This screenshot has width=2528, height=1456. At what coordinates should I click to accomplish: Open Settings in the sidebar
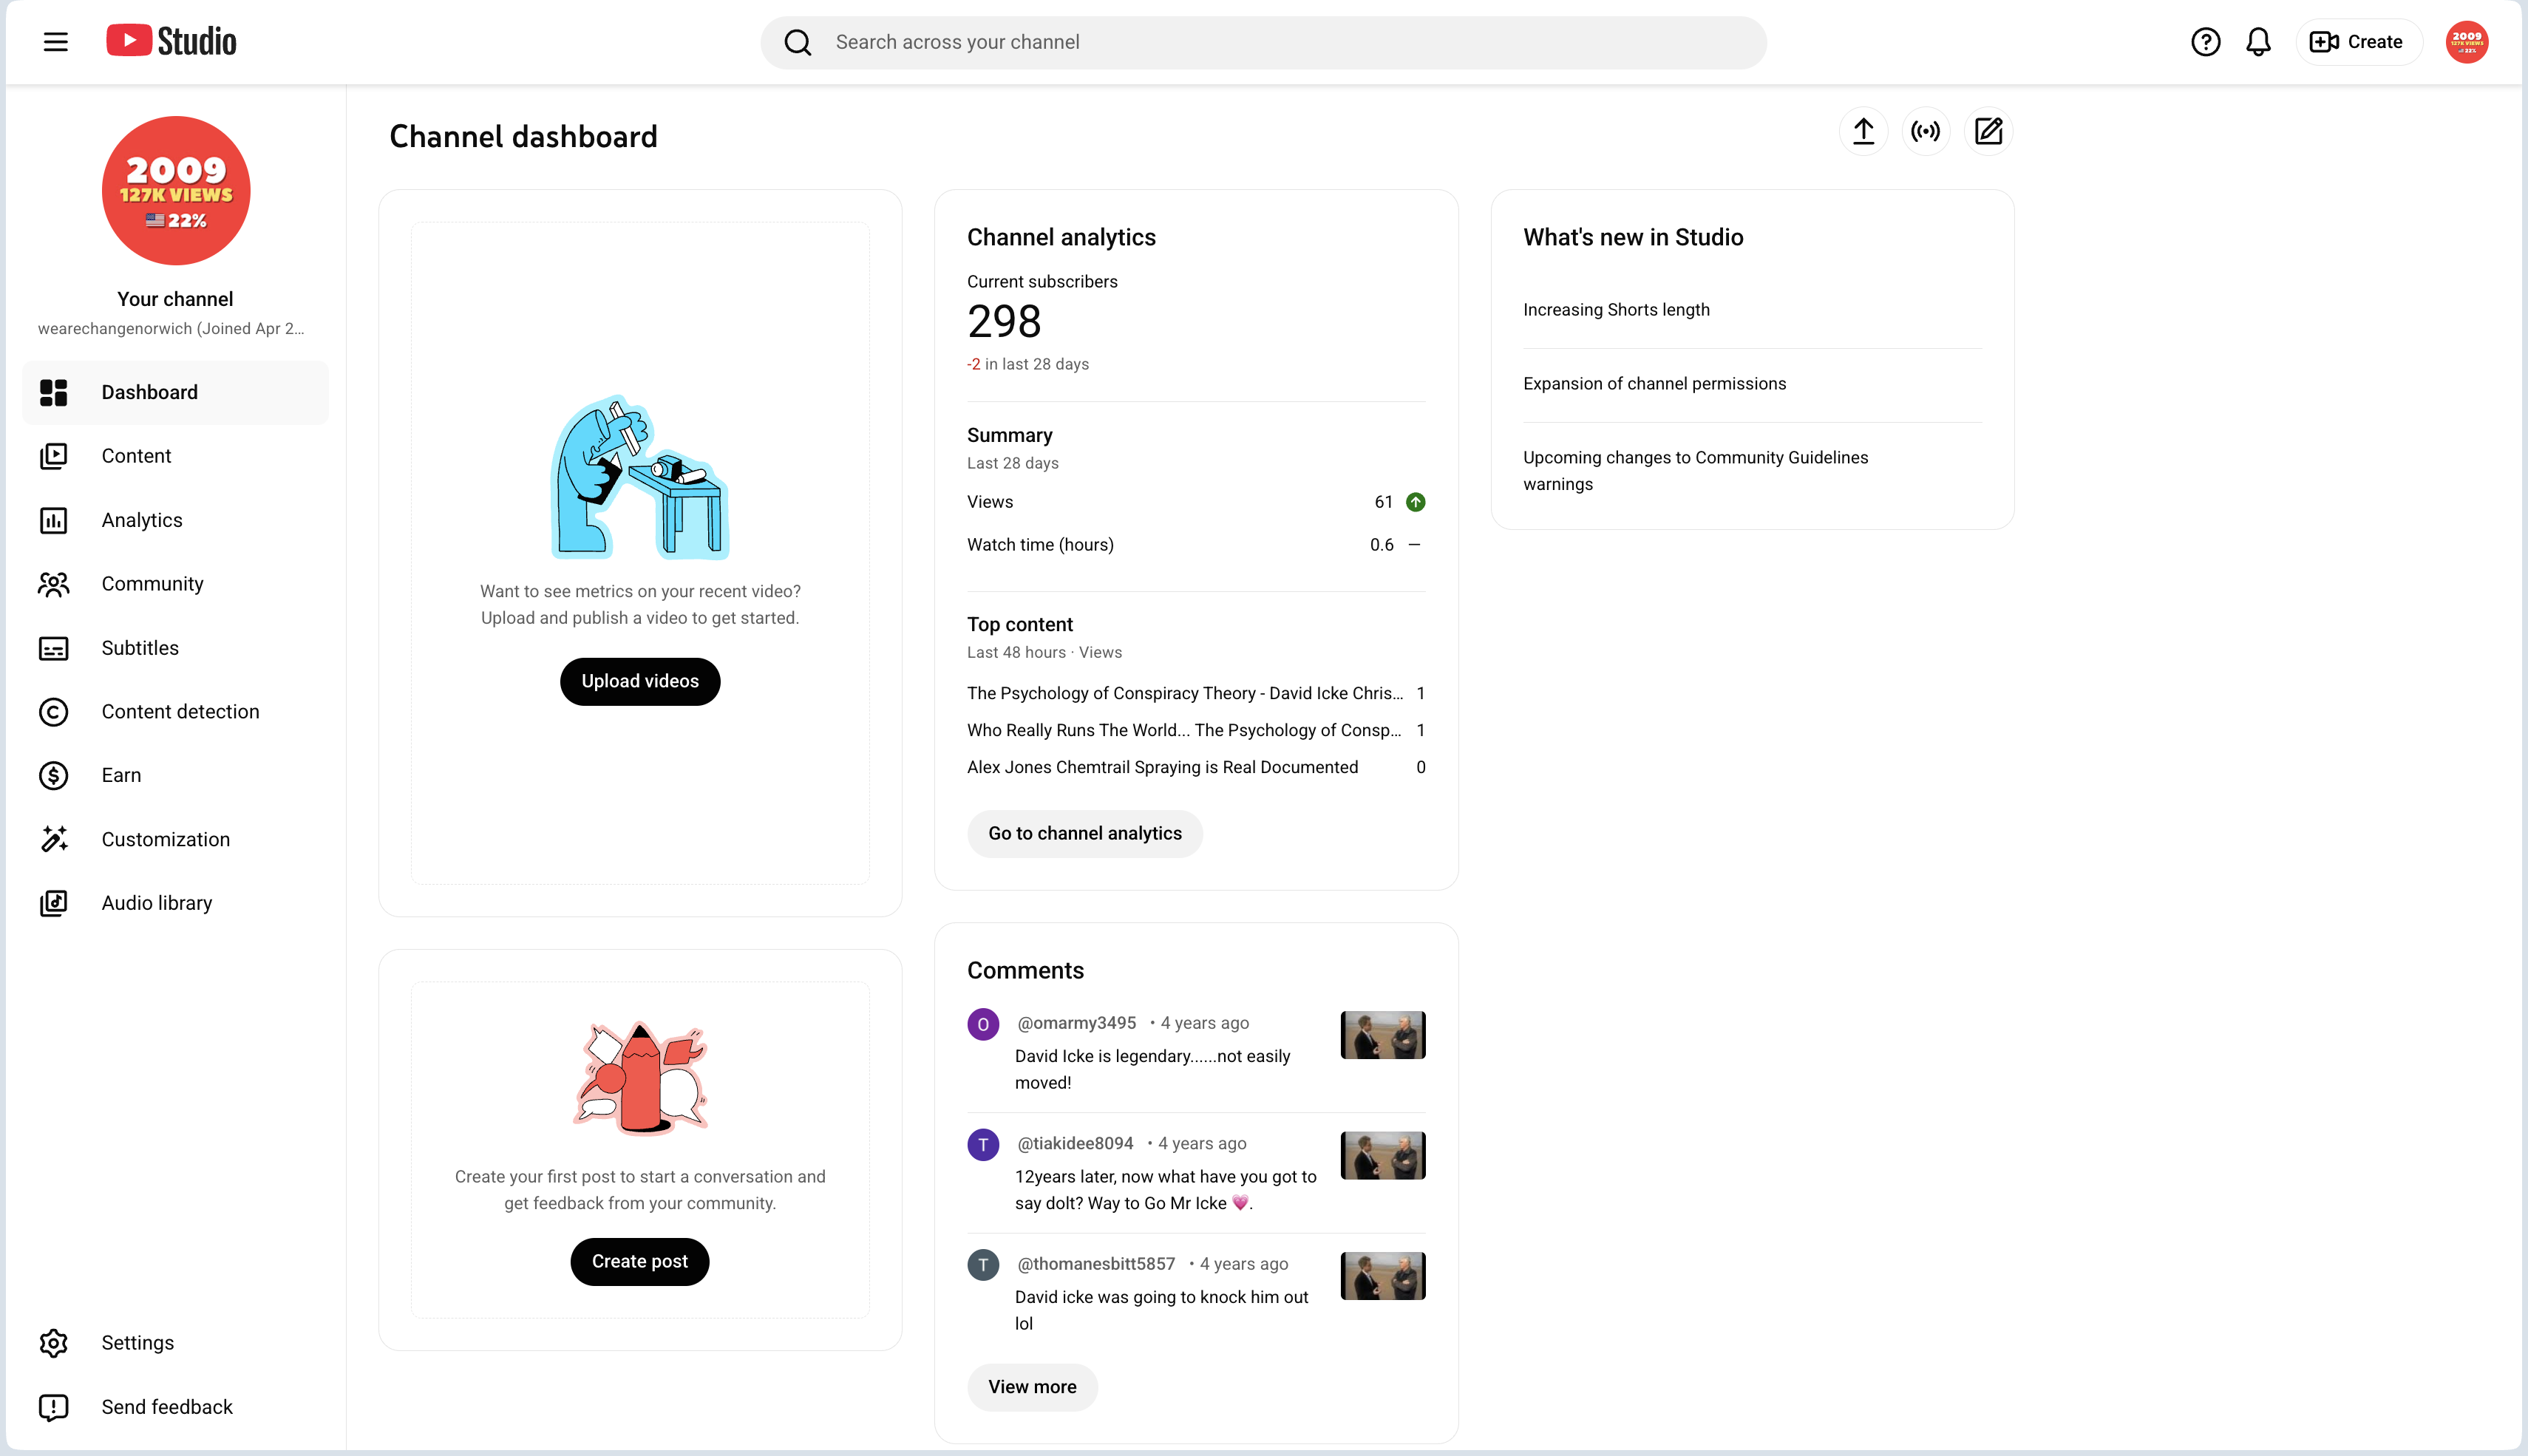coord(175,1343)
